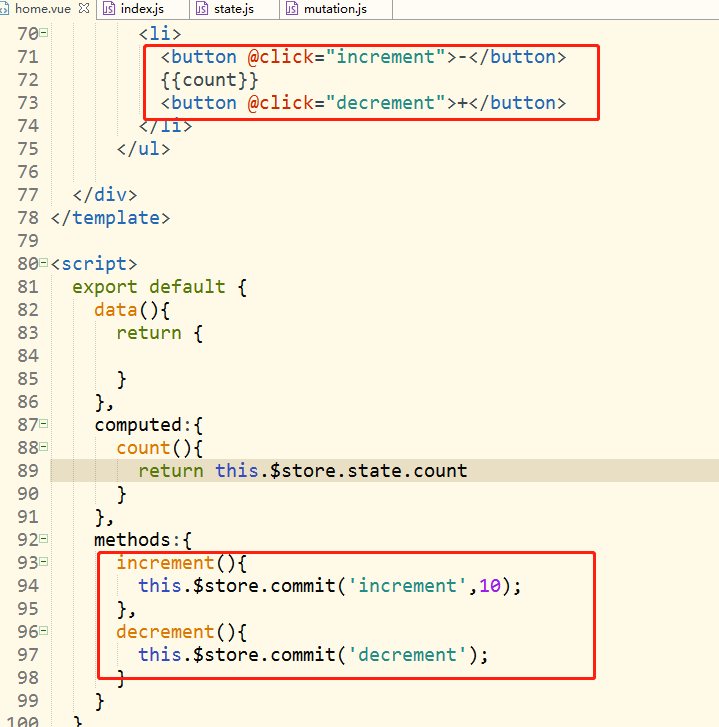719x727 pixels.
Task: Collapse the computed block at line 87
Action: coord(44,424)
